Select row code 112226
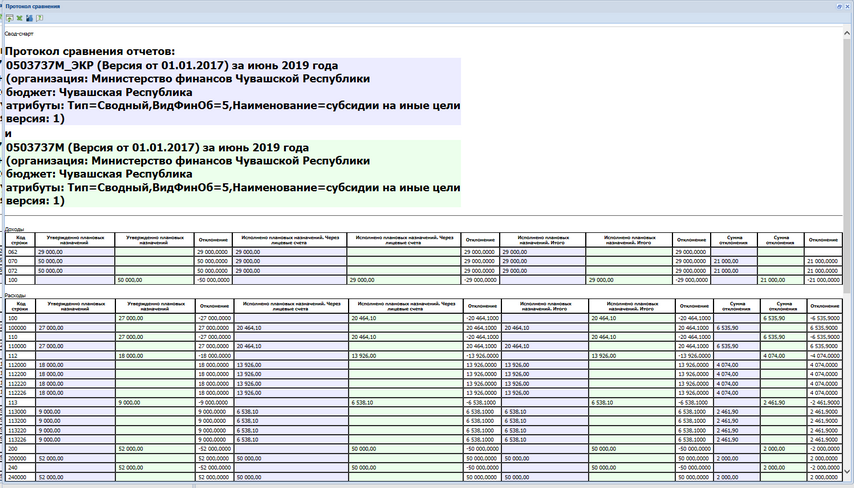 tap(21, 393)
